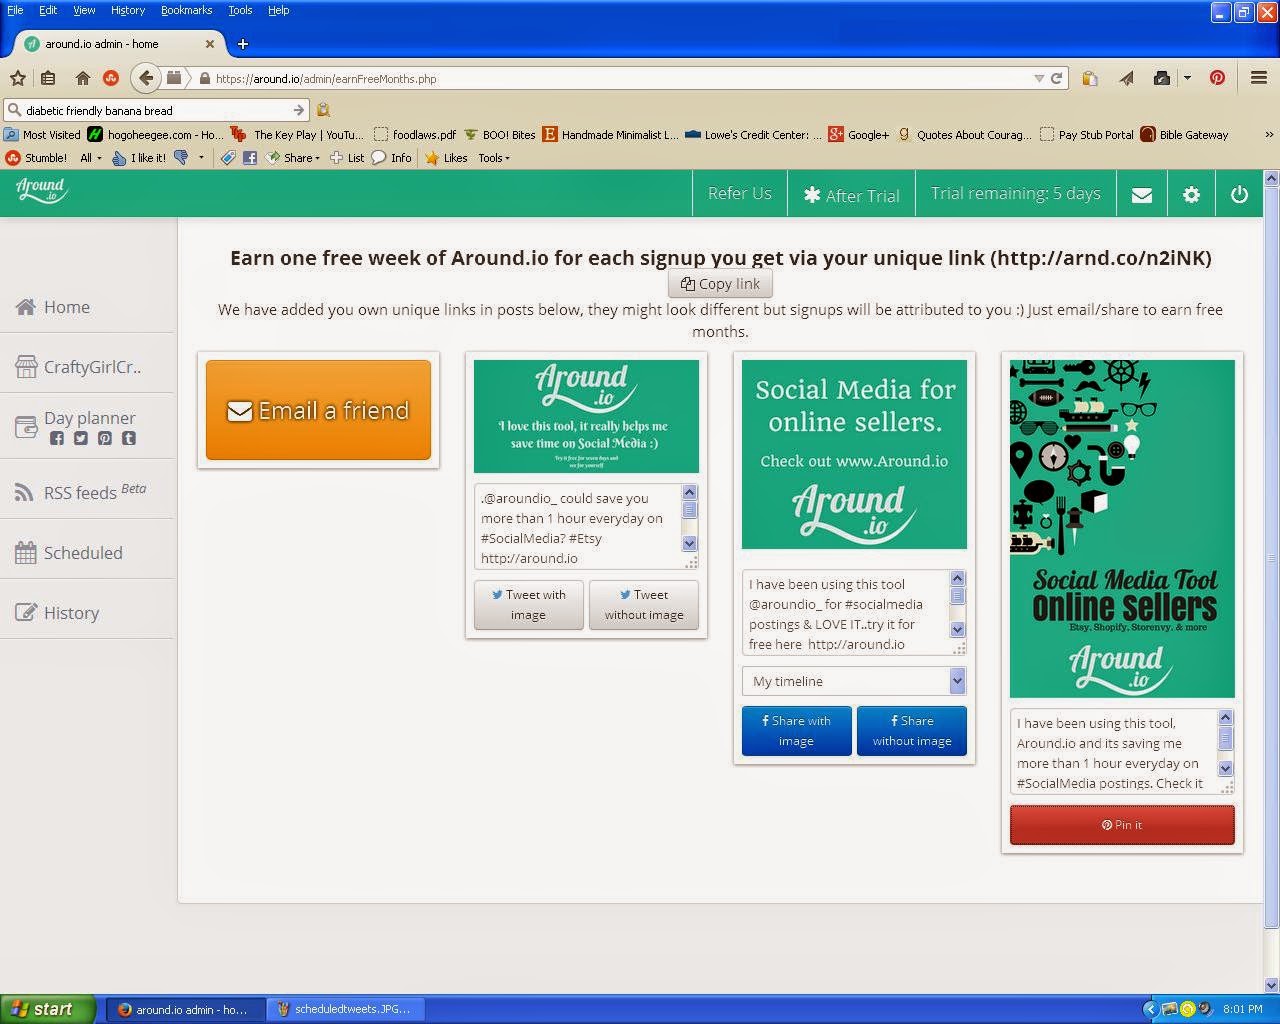Image resolution: width=1280 pixels, height=1024 pixels.
Task: Click Tweet without image
Action: pyautogui.click(x=644, y=604)
